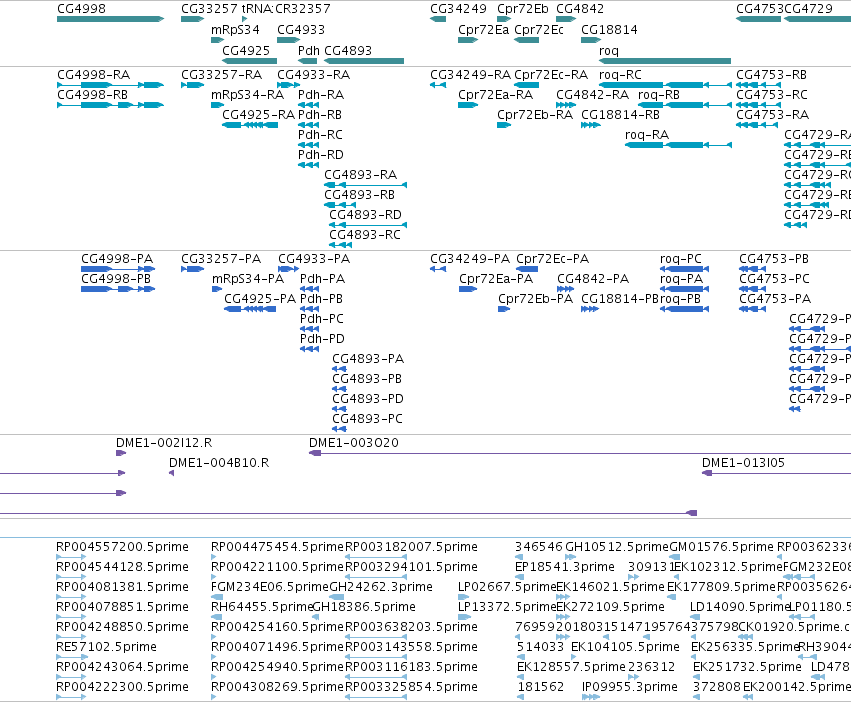
Task: Select the CG4893-RD transcript label
Action: [x=365, y=214]
